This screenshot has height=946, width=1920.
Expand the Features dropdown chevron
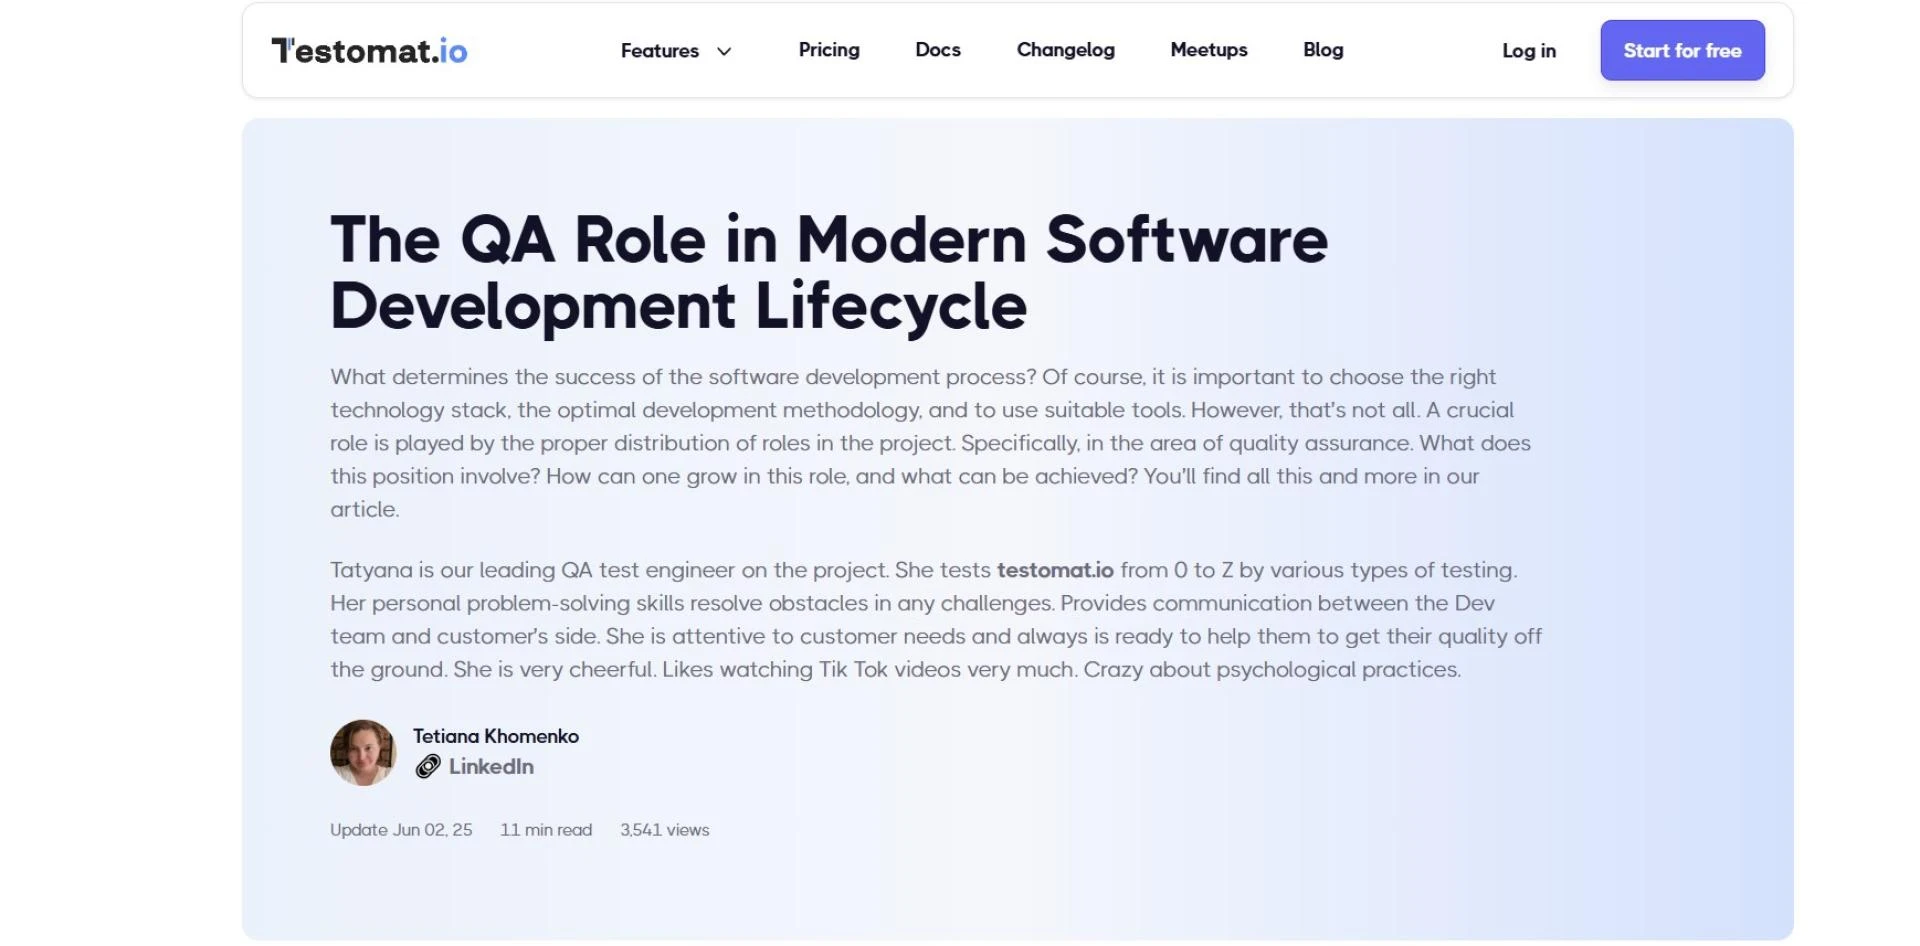click(x=724, y=51)
